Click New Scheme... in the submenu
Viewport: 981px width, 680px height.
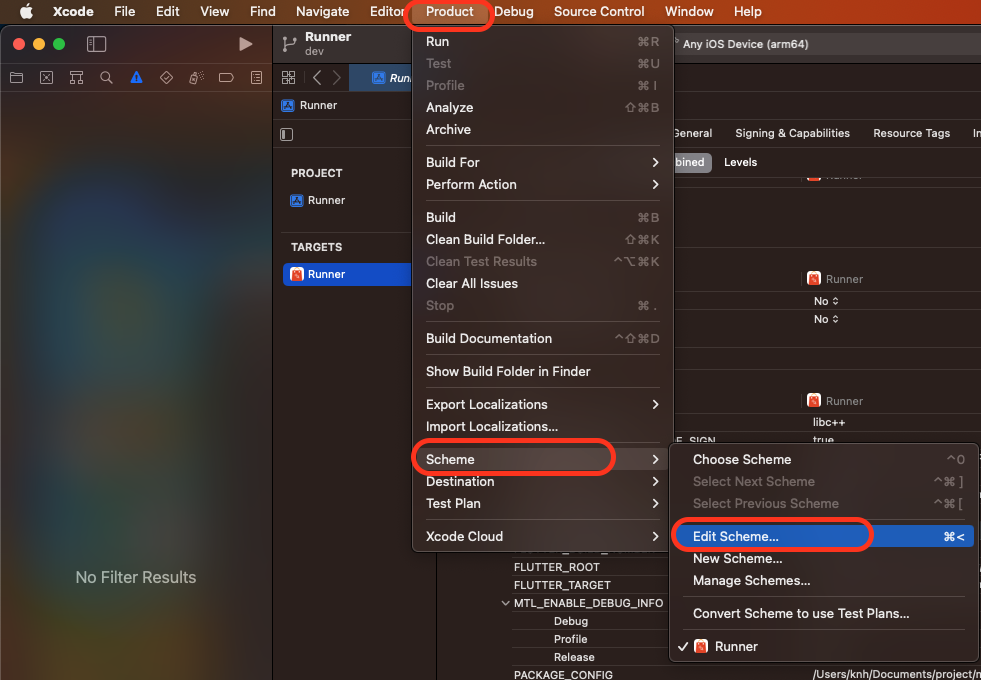click(x=823, y=559)
